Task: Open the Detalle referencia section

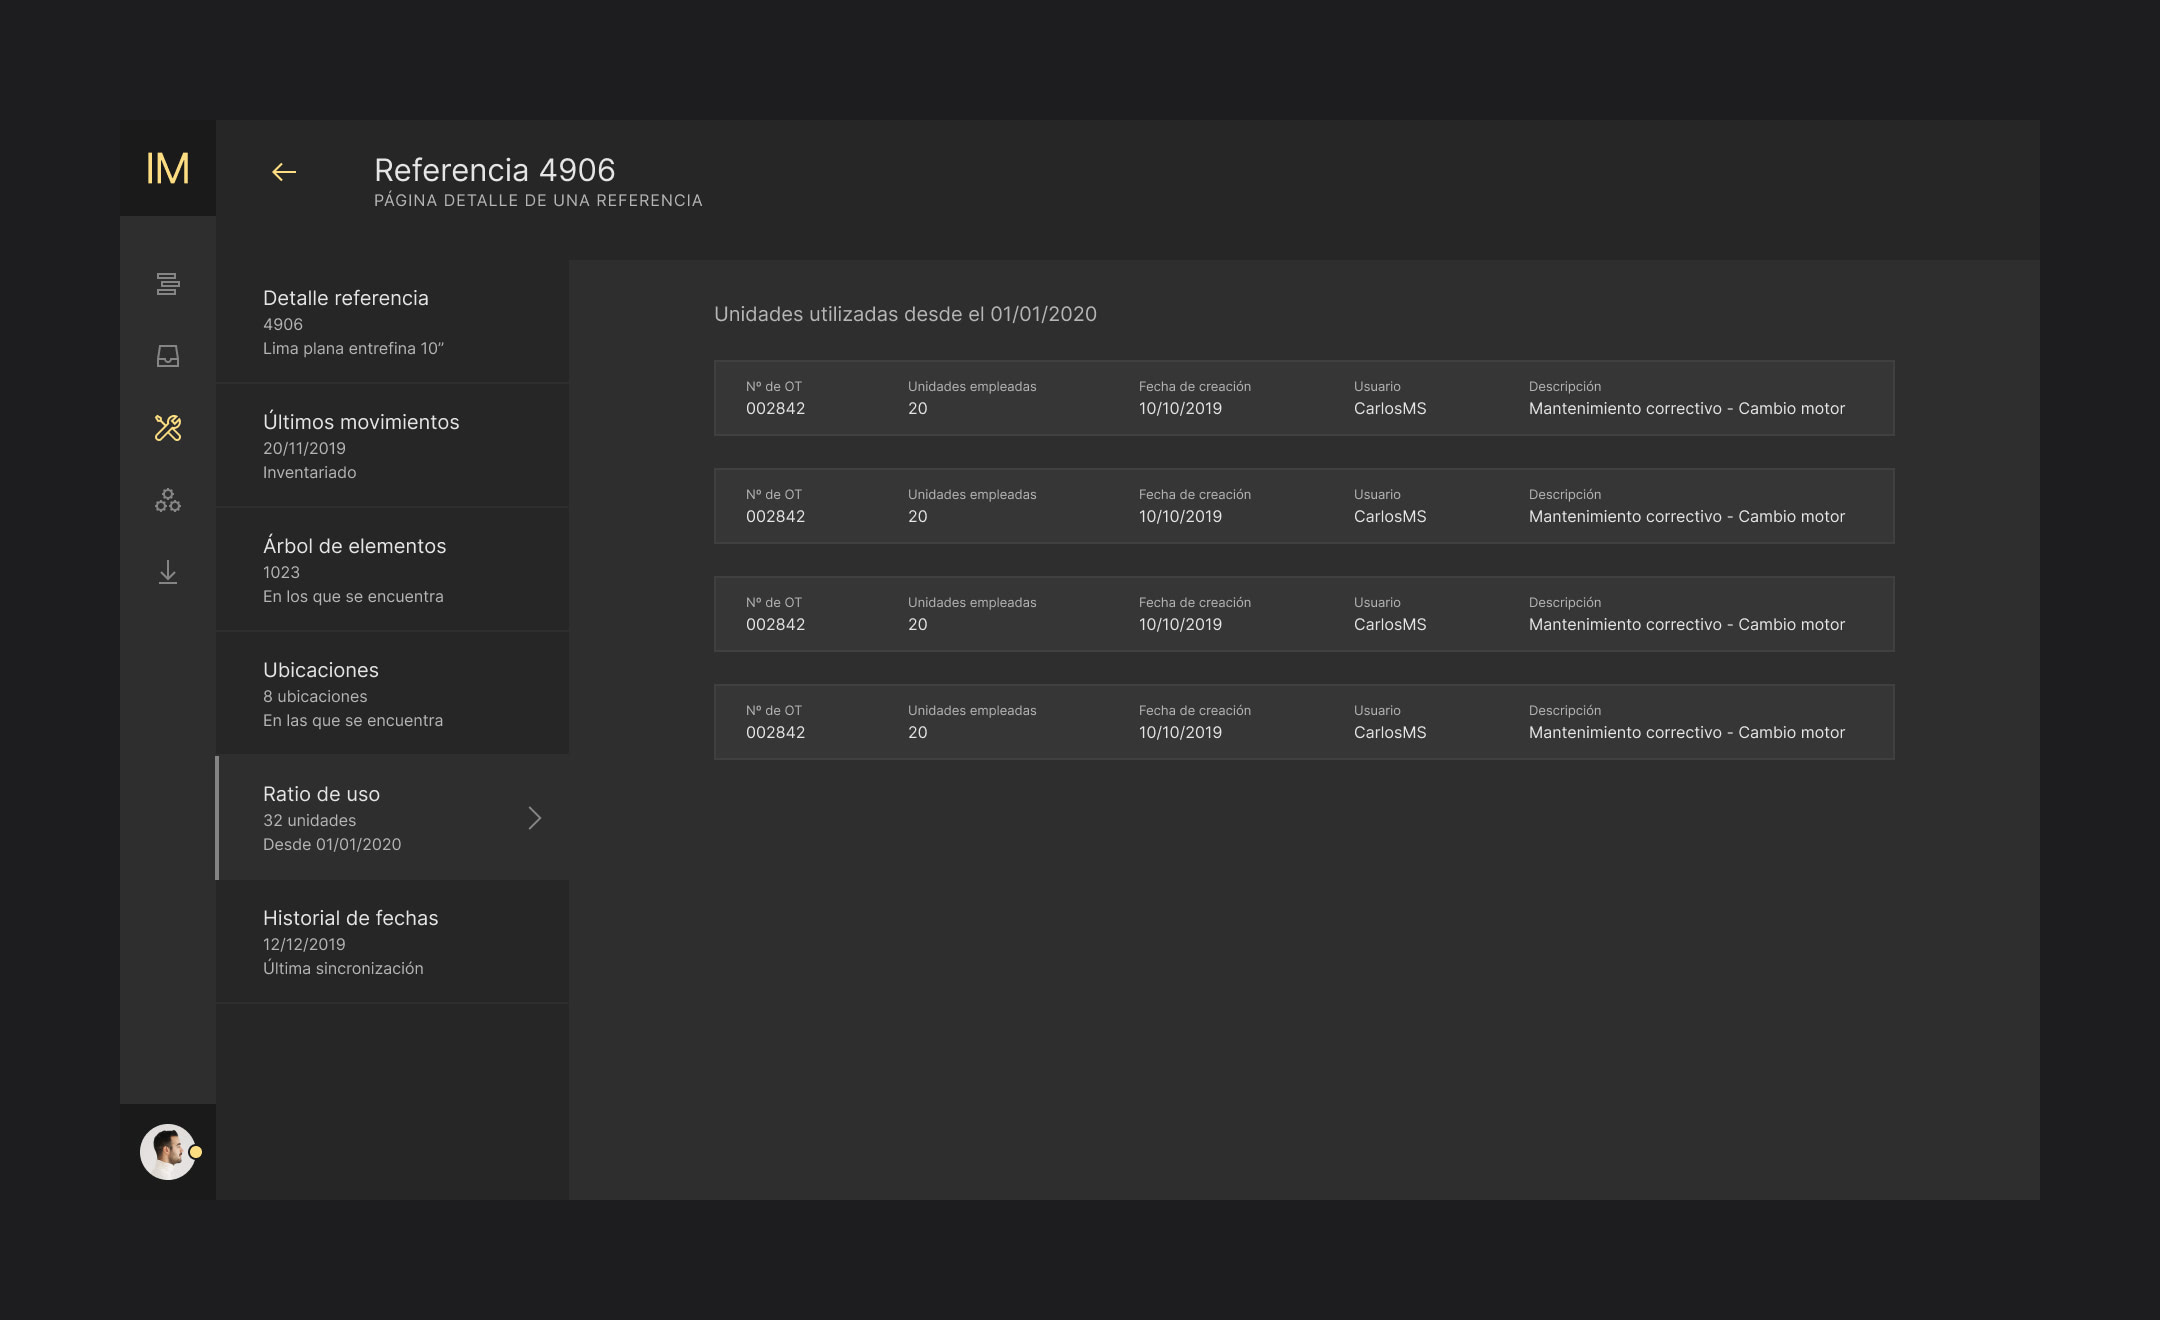Action: click(x=392, y=321)
